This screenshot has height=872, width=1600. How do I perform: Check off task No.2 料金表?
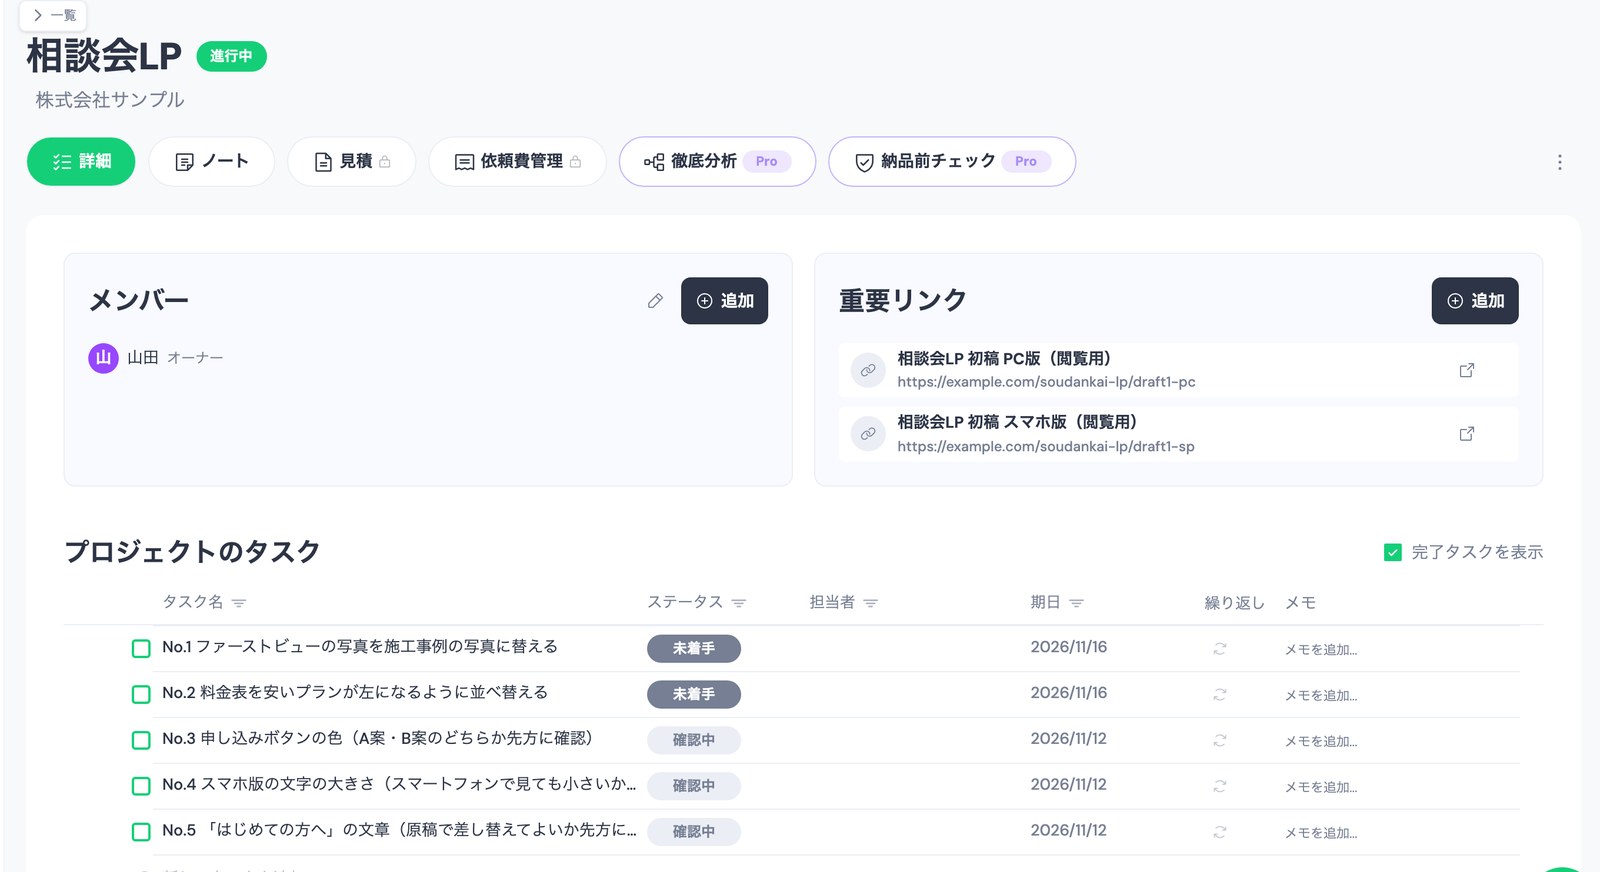141,694
